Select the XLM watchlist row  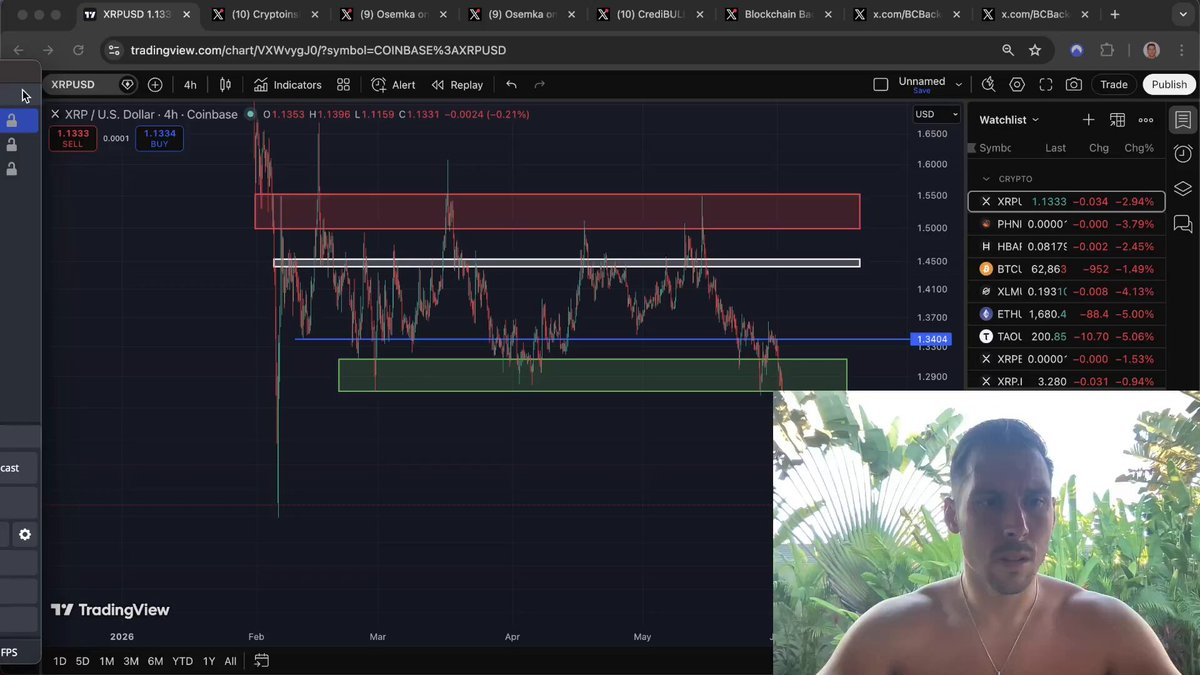pyautogui.click(x=1066, y=291)
